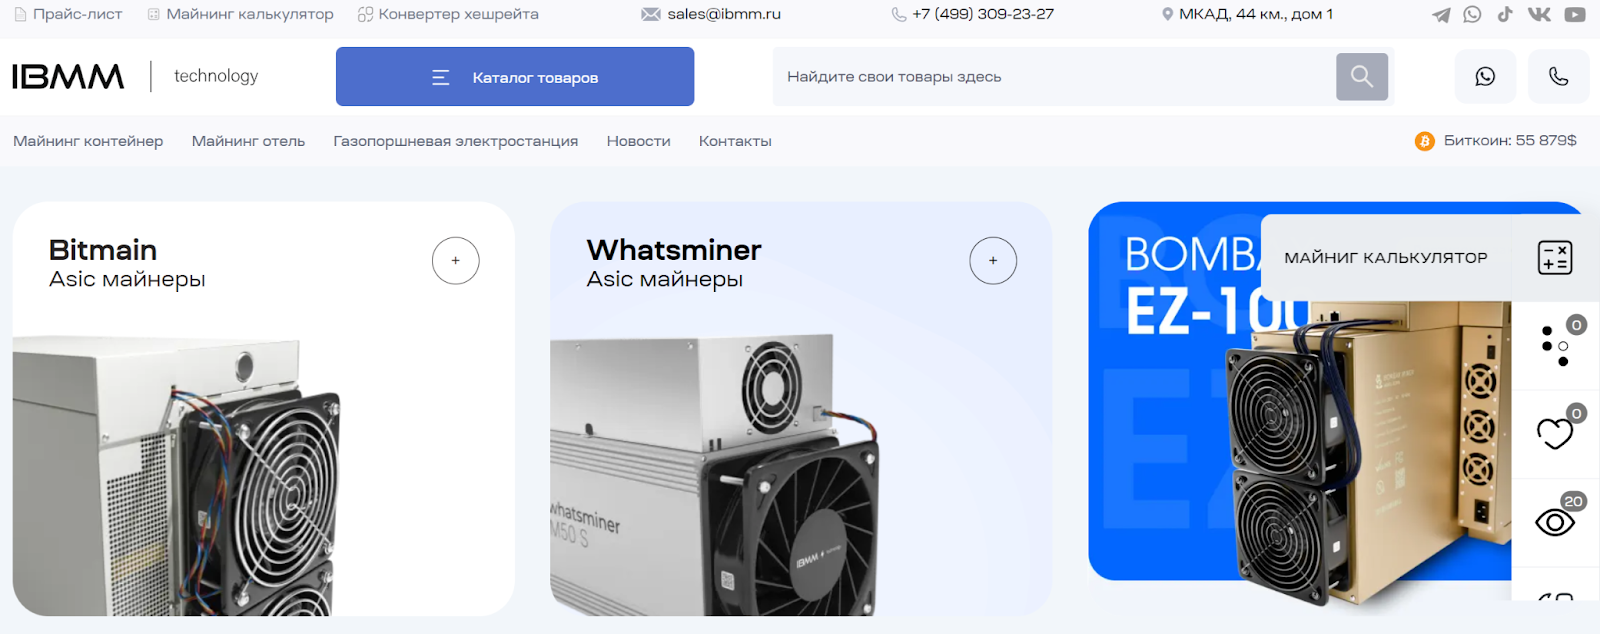
Task: Click the МКАД, 44 км., дом 1 address
Action: [x=1256, y=14]
